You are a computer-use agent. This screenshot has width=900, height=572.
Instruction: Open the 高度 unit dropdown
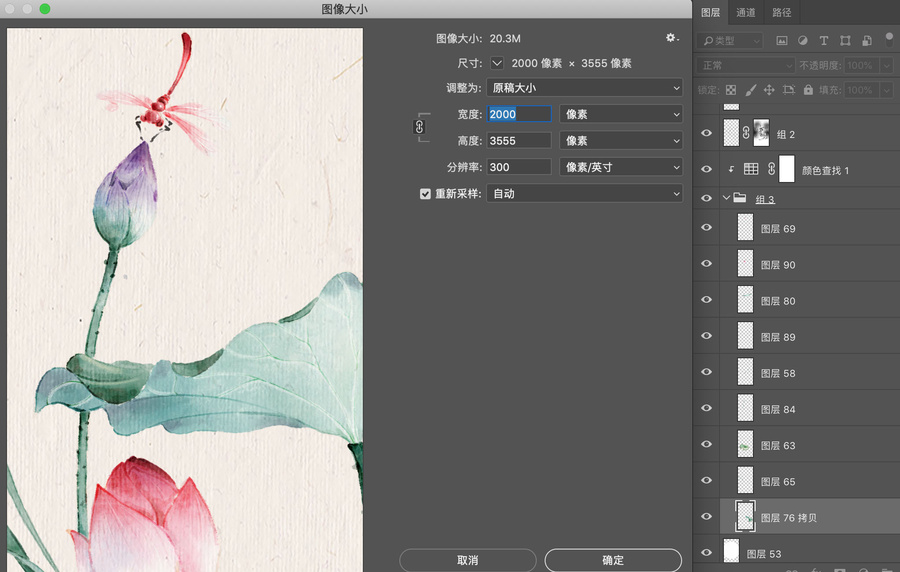coord(621,141)
